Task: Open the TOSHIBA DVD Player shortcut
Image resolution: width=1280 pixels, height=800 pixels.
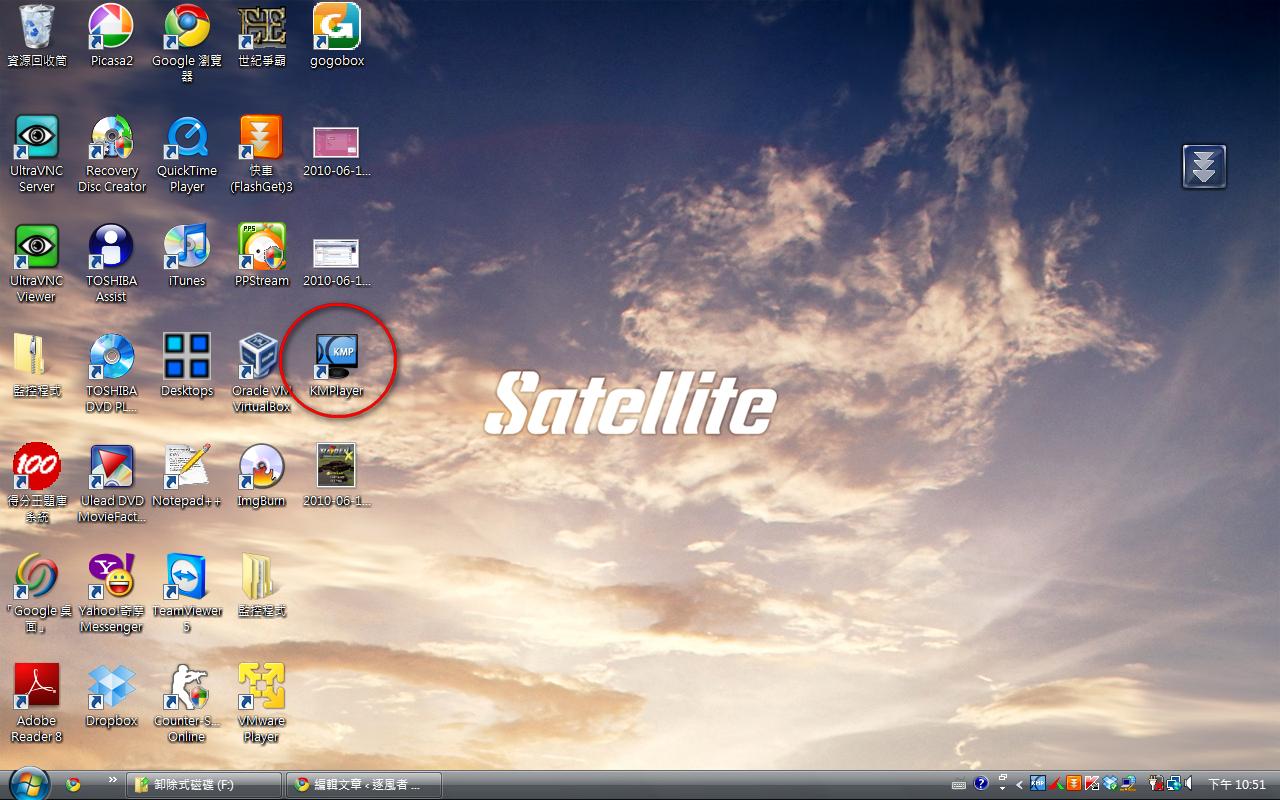Action: pos(111,374)
